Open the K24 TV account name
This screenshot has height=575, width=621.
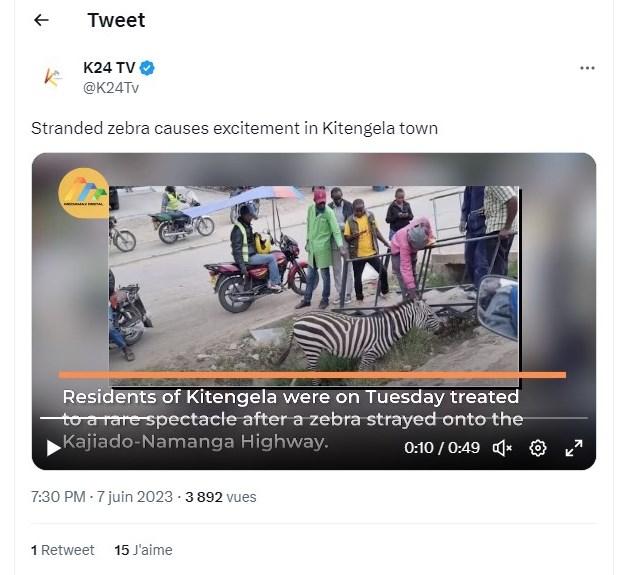pos(109,68)
